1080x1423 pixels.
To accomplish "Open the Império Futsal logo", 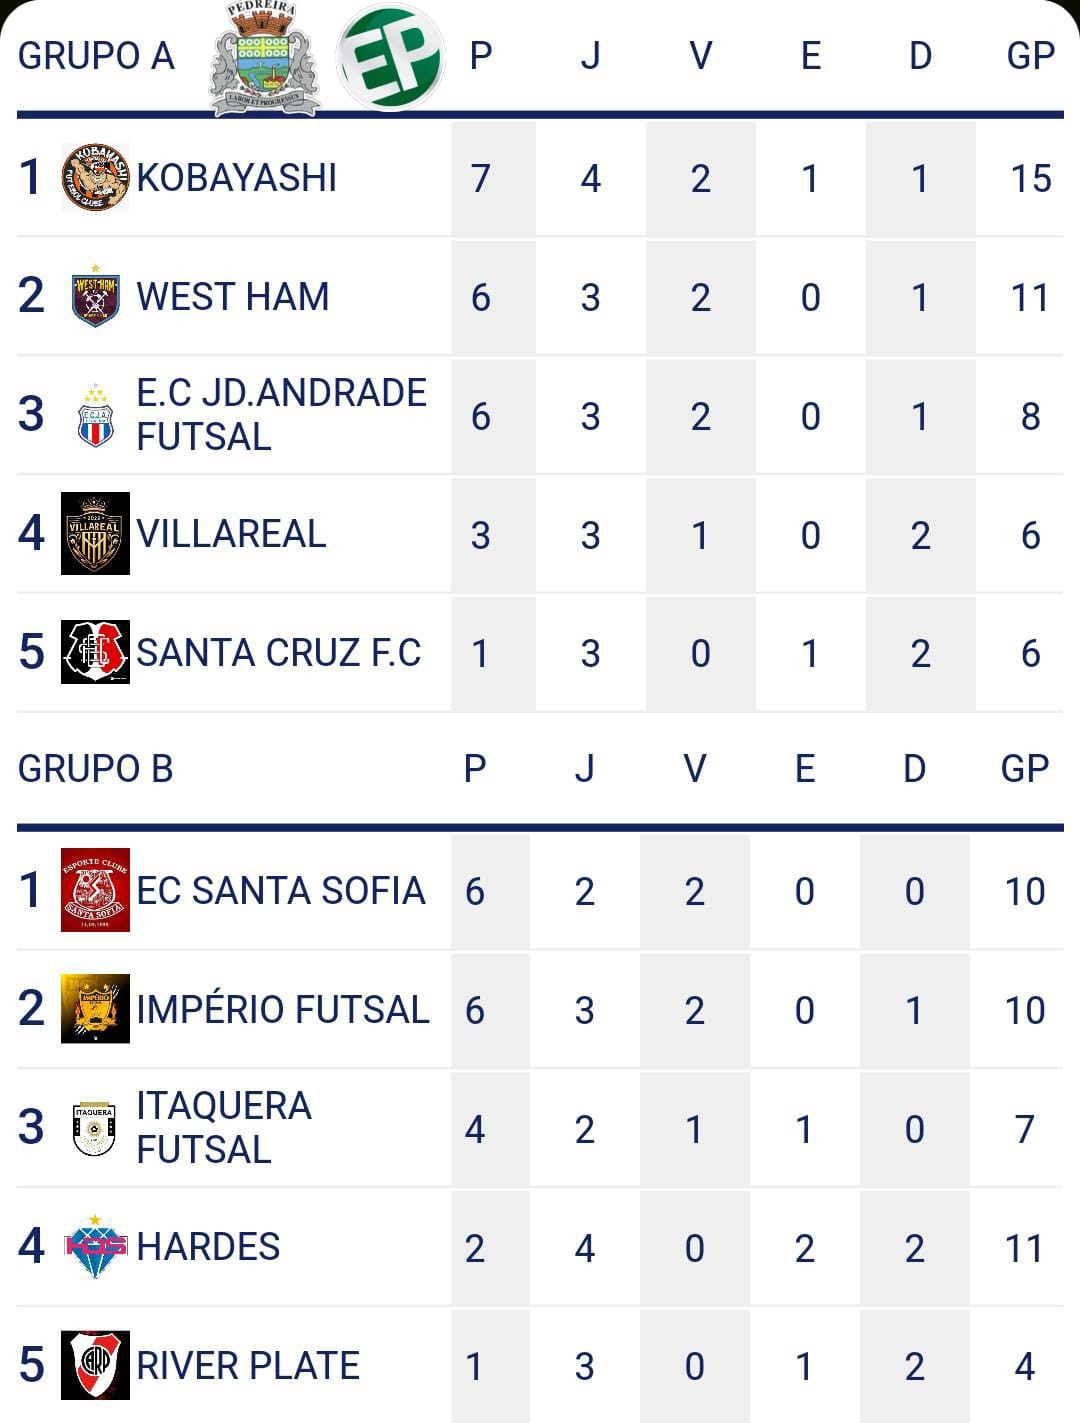I will pyautogui.click(x=95, y=1008).
